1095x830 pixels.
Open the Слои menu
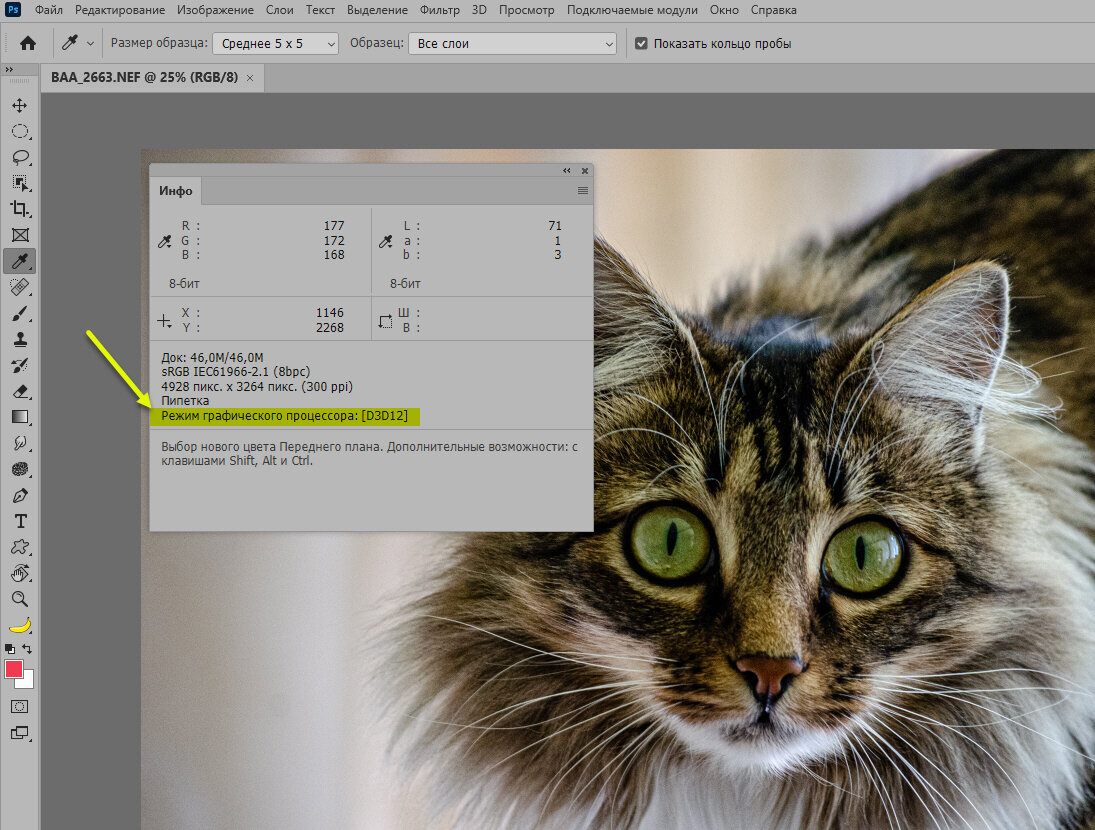click(x=279, y=10)
